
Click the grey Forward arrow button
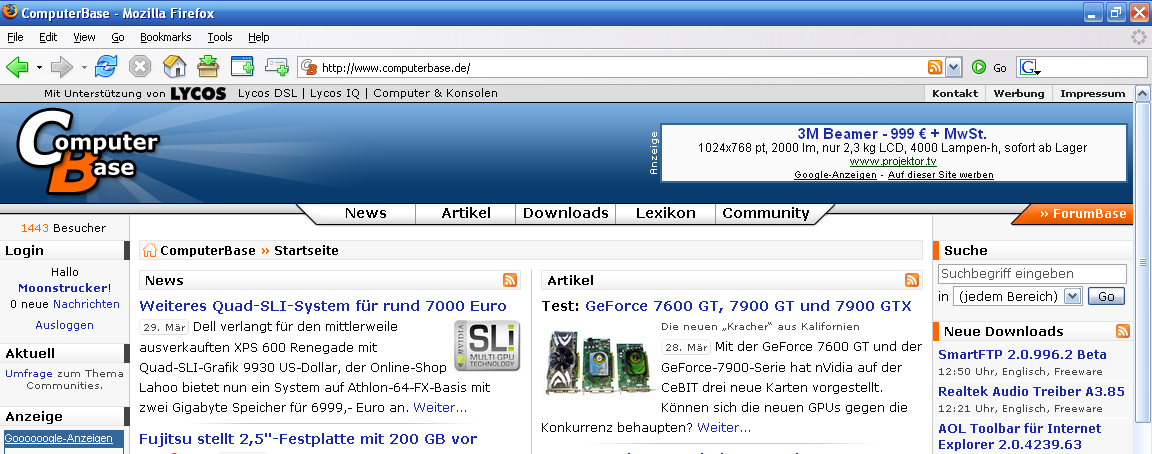click(x=62, y=68)
